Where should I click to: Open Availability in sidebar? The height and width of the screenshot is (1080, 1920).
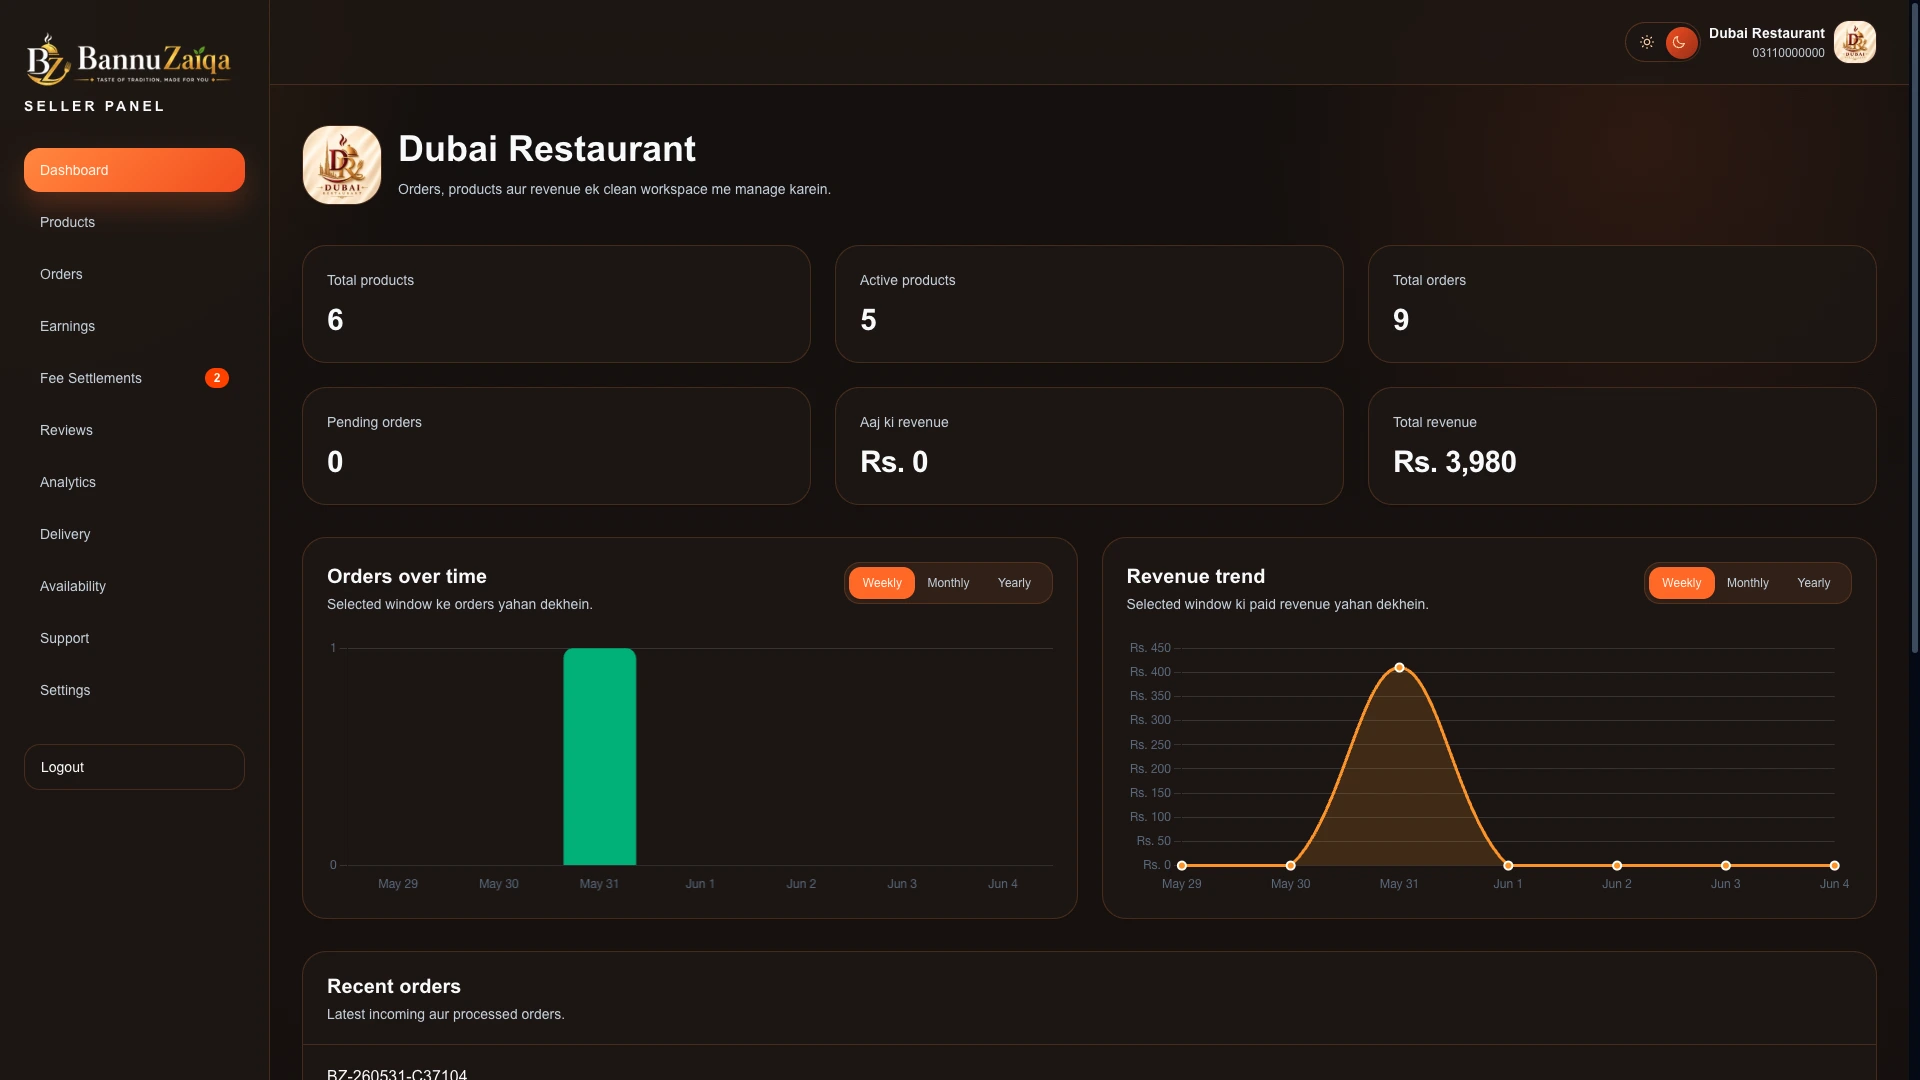134,586
